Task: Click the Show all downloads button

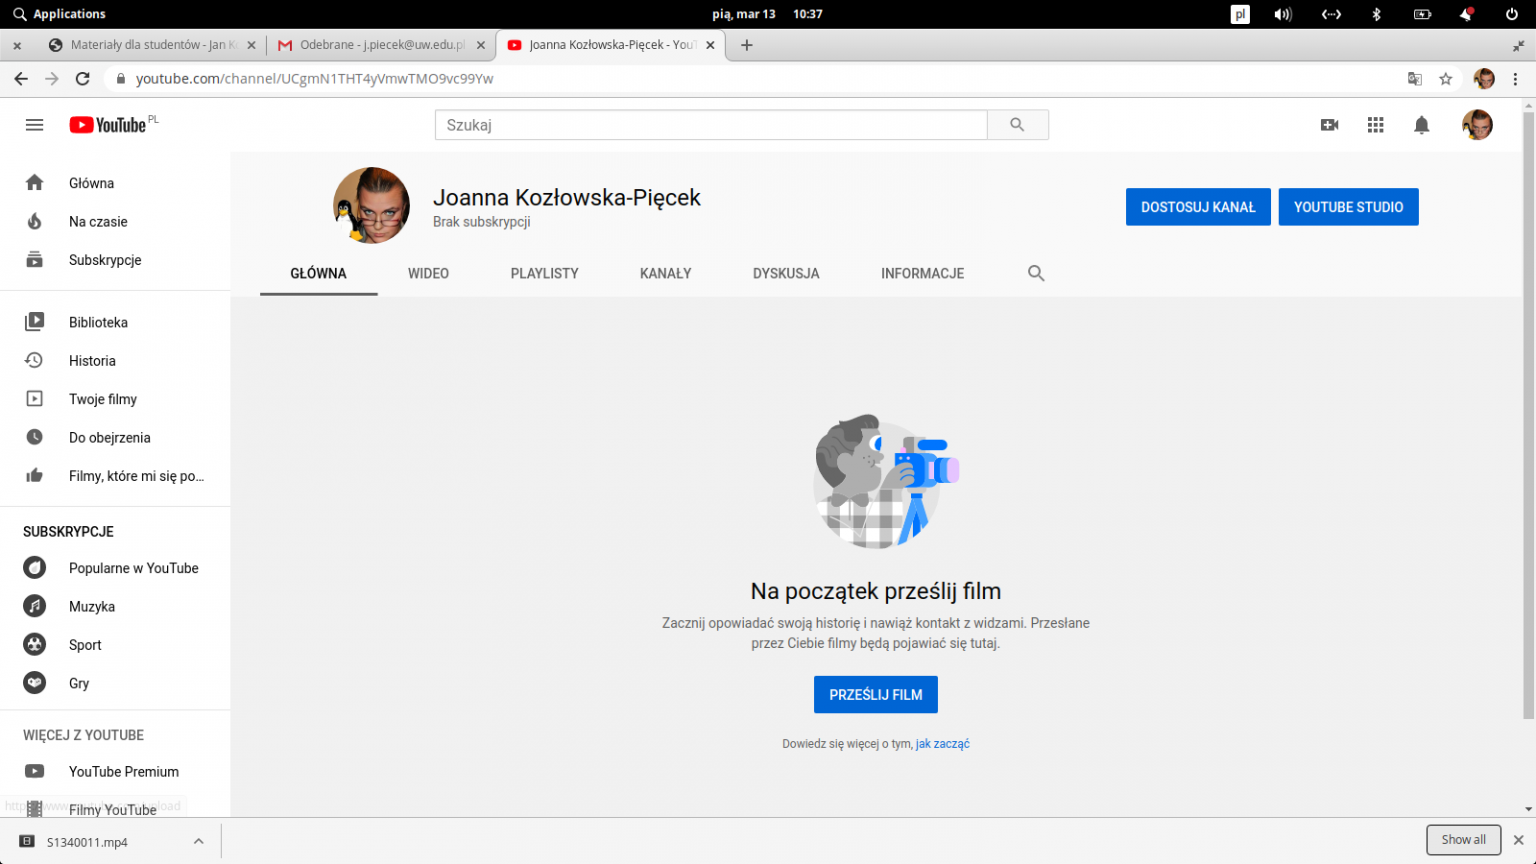Action: coord(1463,840)
